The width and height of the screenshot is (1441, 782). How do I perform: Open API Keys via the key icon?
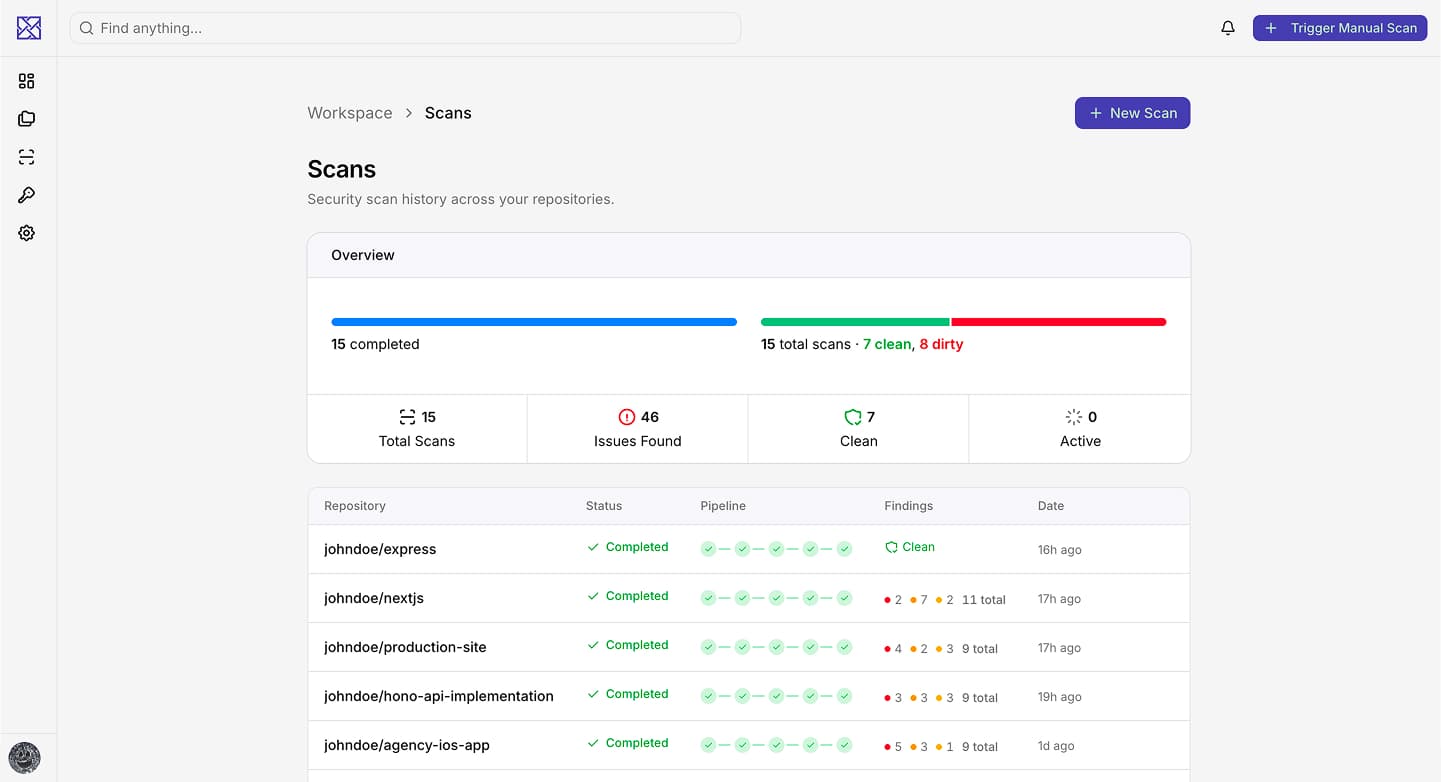point(26,194)
